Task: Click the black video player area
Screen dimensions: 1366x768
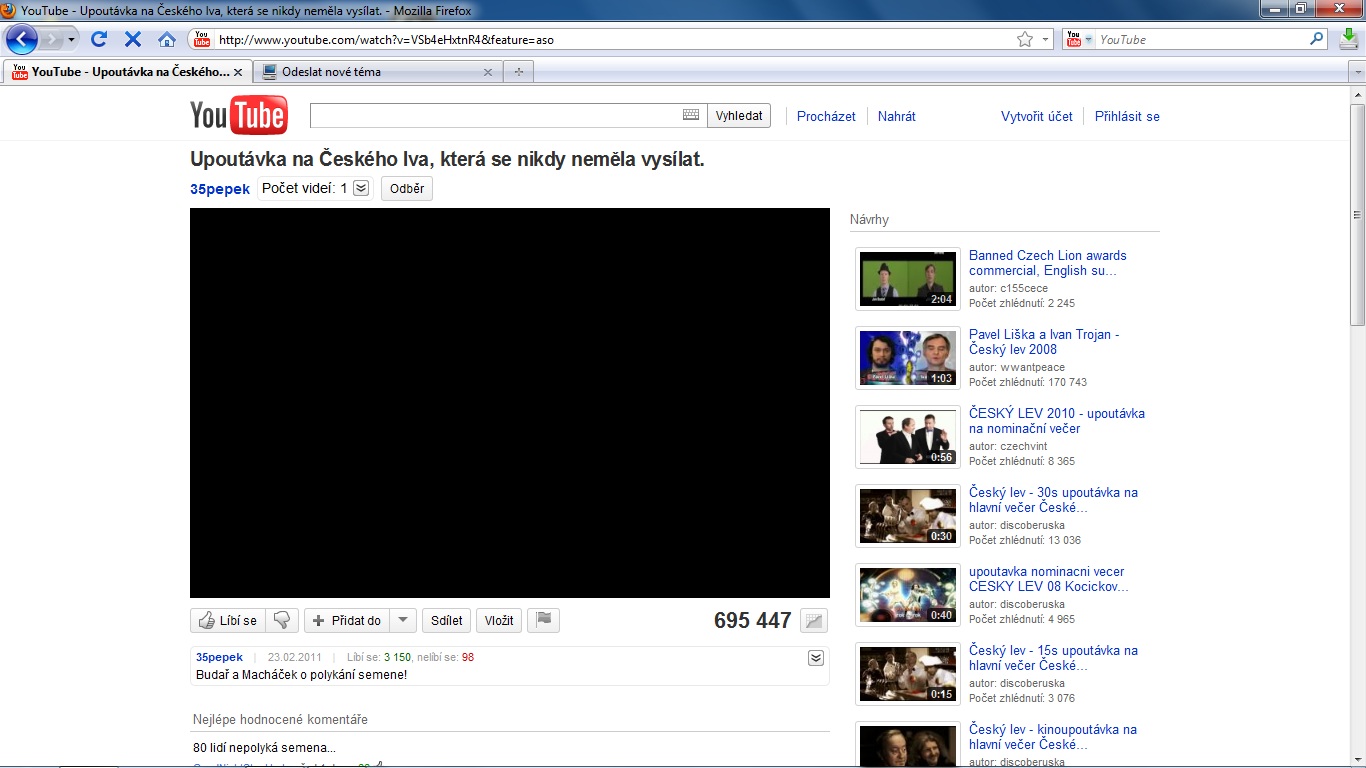Action: (x=510, y=403)
